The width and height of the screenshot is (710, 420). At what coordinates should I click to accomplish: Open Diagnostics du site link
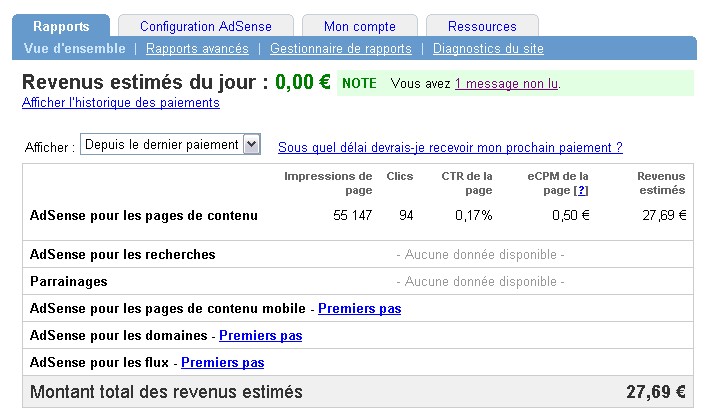tap(488, 48)
